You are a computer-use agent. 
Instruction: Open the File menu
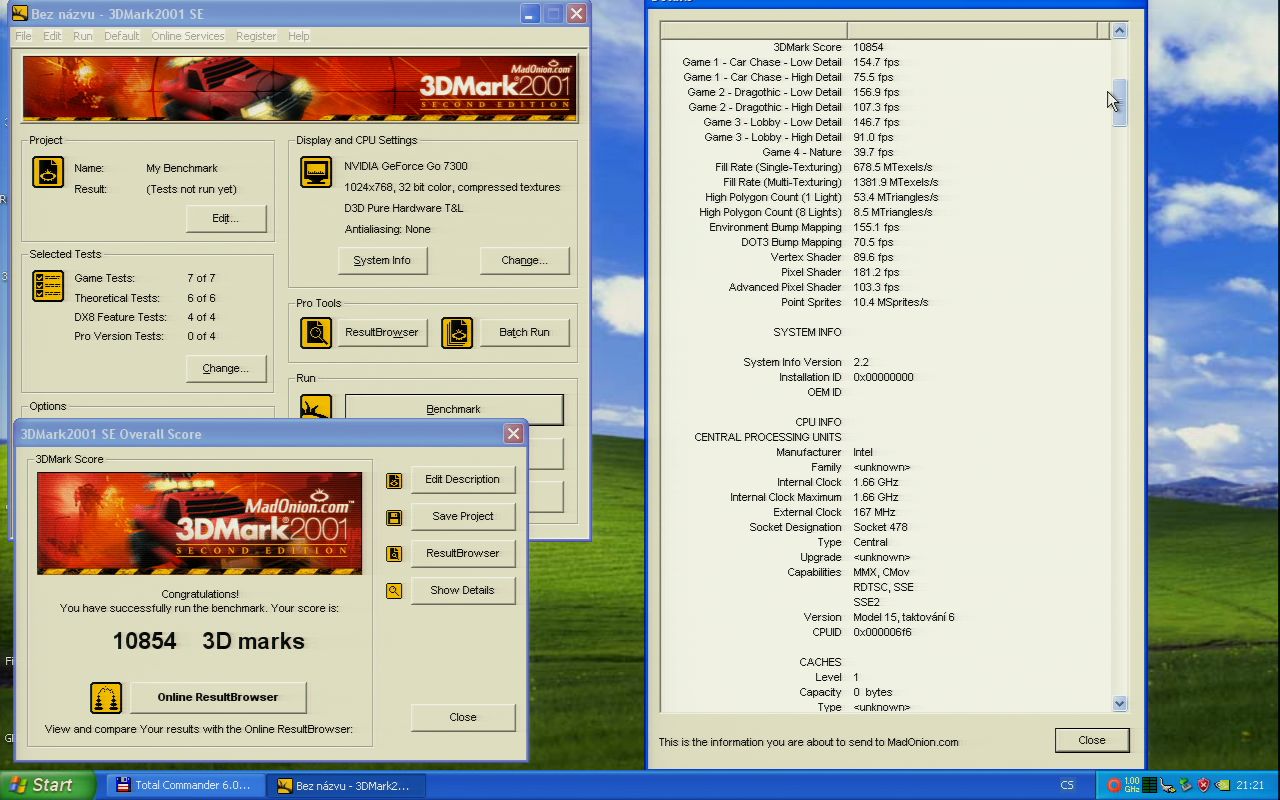click(23, 36)
